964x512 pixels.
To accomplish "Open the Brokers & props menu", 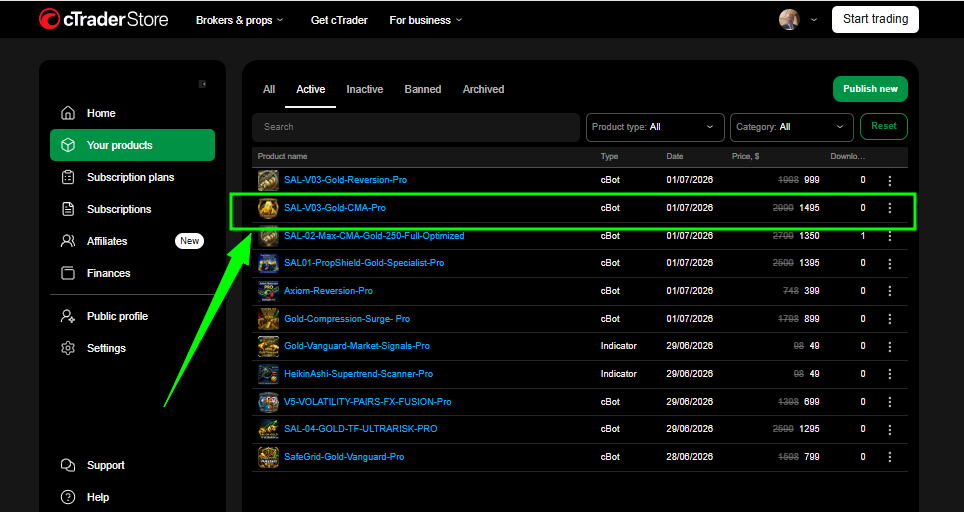I will (240, 20).
